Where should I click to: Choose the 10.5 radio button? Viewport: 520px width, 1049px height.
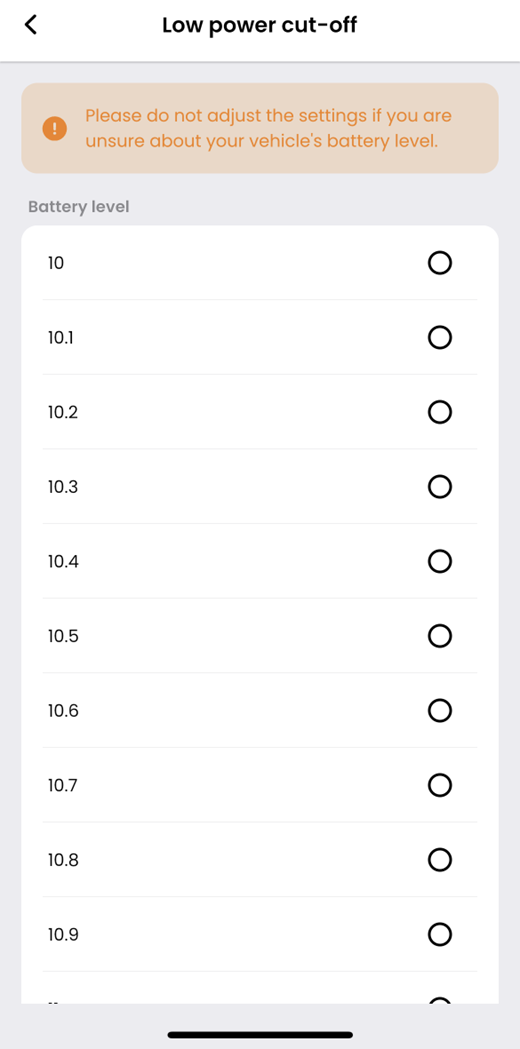[440, 636]
